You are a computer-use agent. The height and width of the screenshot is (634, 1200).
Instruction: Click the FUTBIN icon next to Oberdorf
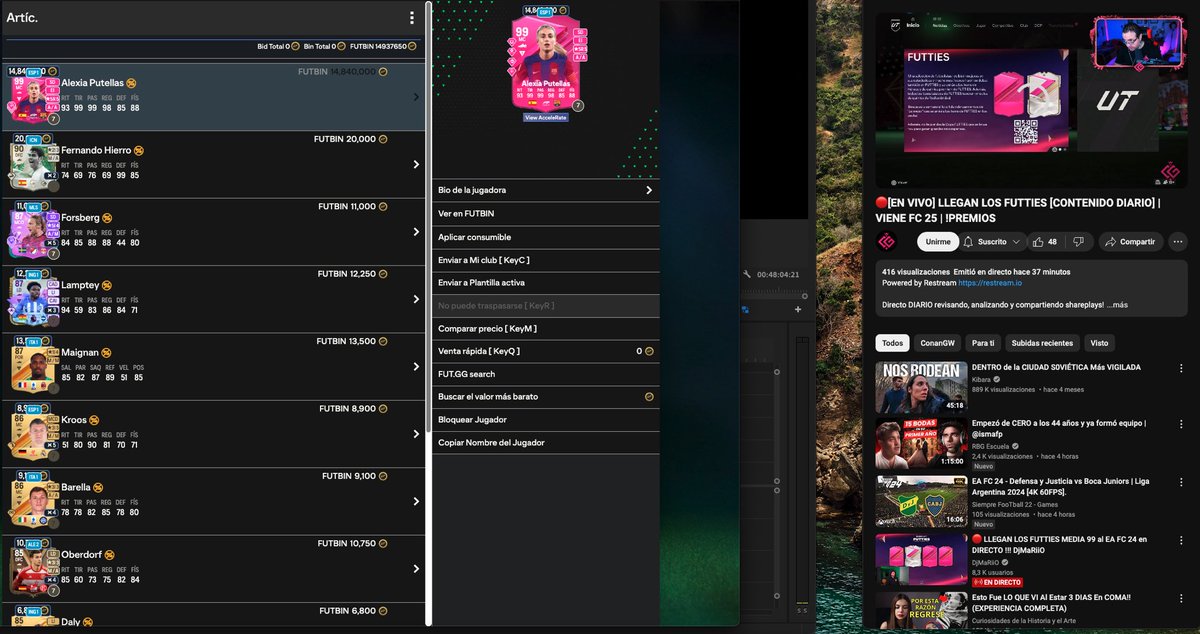point(109,555)
